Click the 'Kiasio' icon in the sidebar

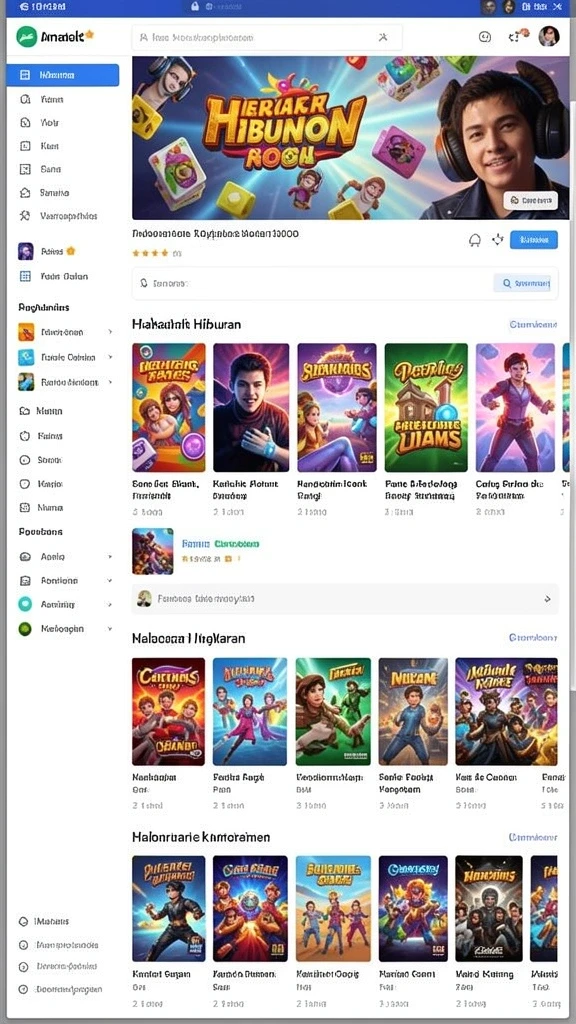(25, 484)
